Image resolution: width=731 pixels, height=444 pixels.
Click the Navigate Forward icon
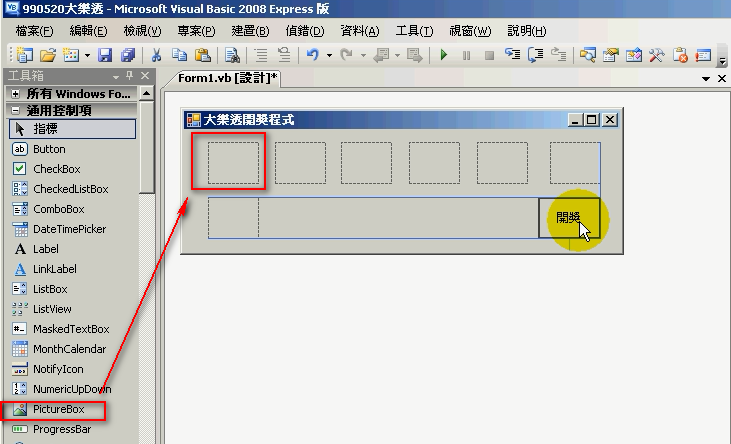pyautogui.click(x=414, y=55)
